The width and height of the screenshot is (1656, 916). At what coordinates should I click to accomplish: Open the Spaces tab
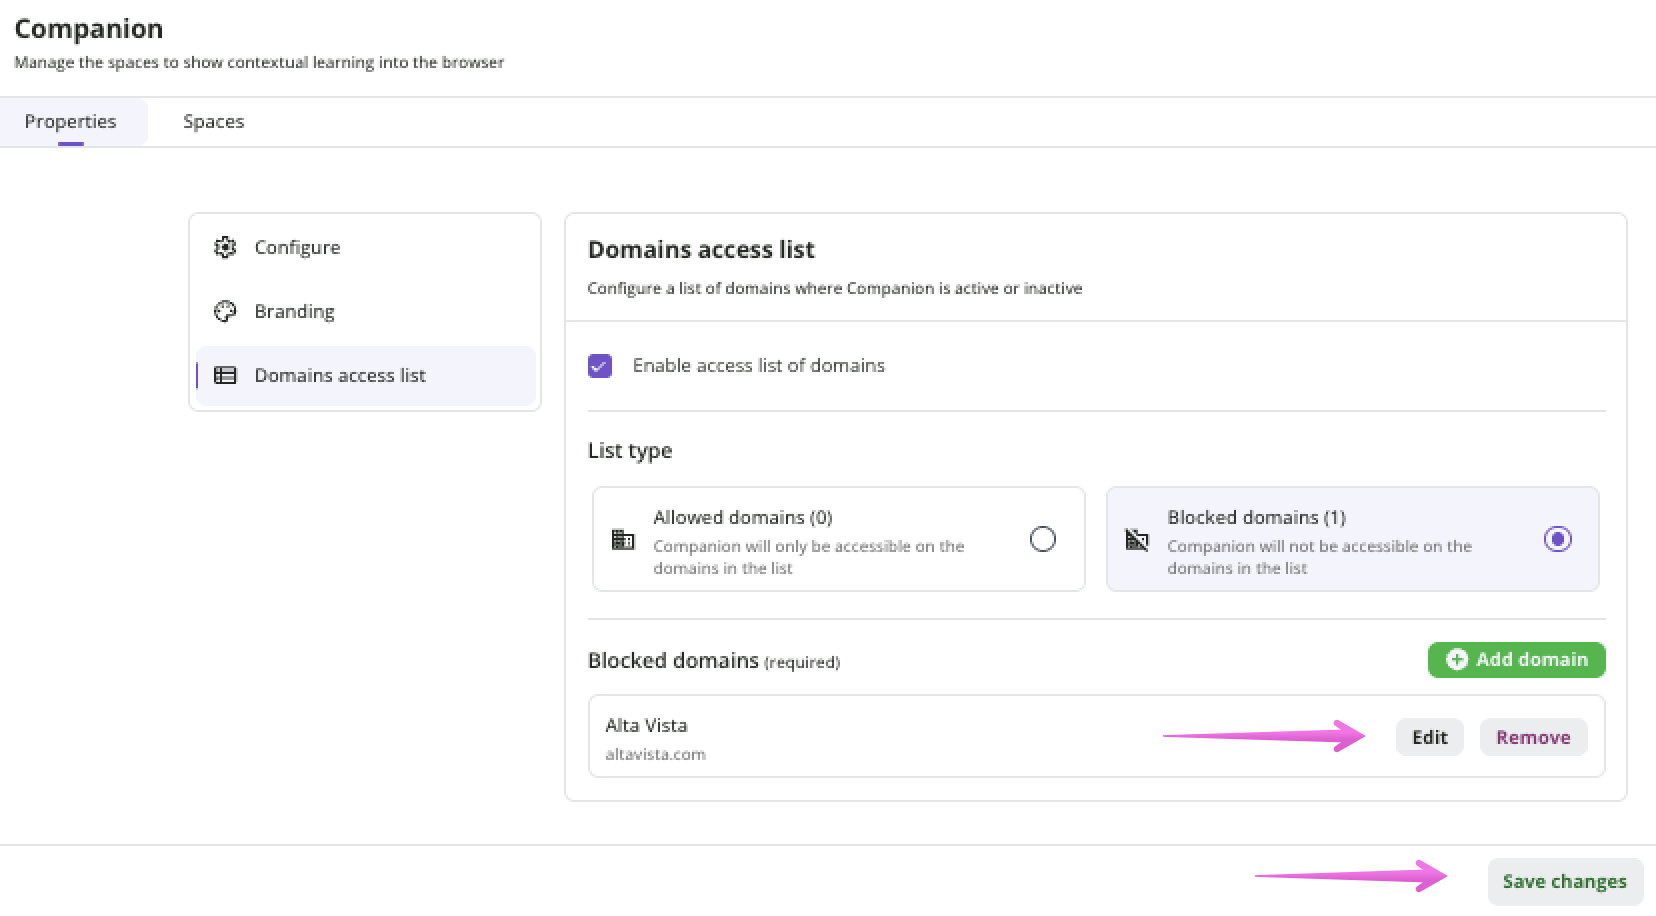pyautogui.click(x=213, y=122)
